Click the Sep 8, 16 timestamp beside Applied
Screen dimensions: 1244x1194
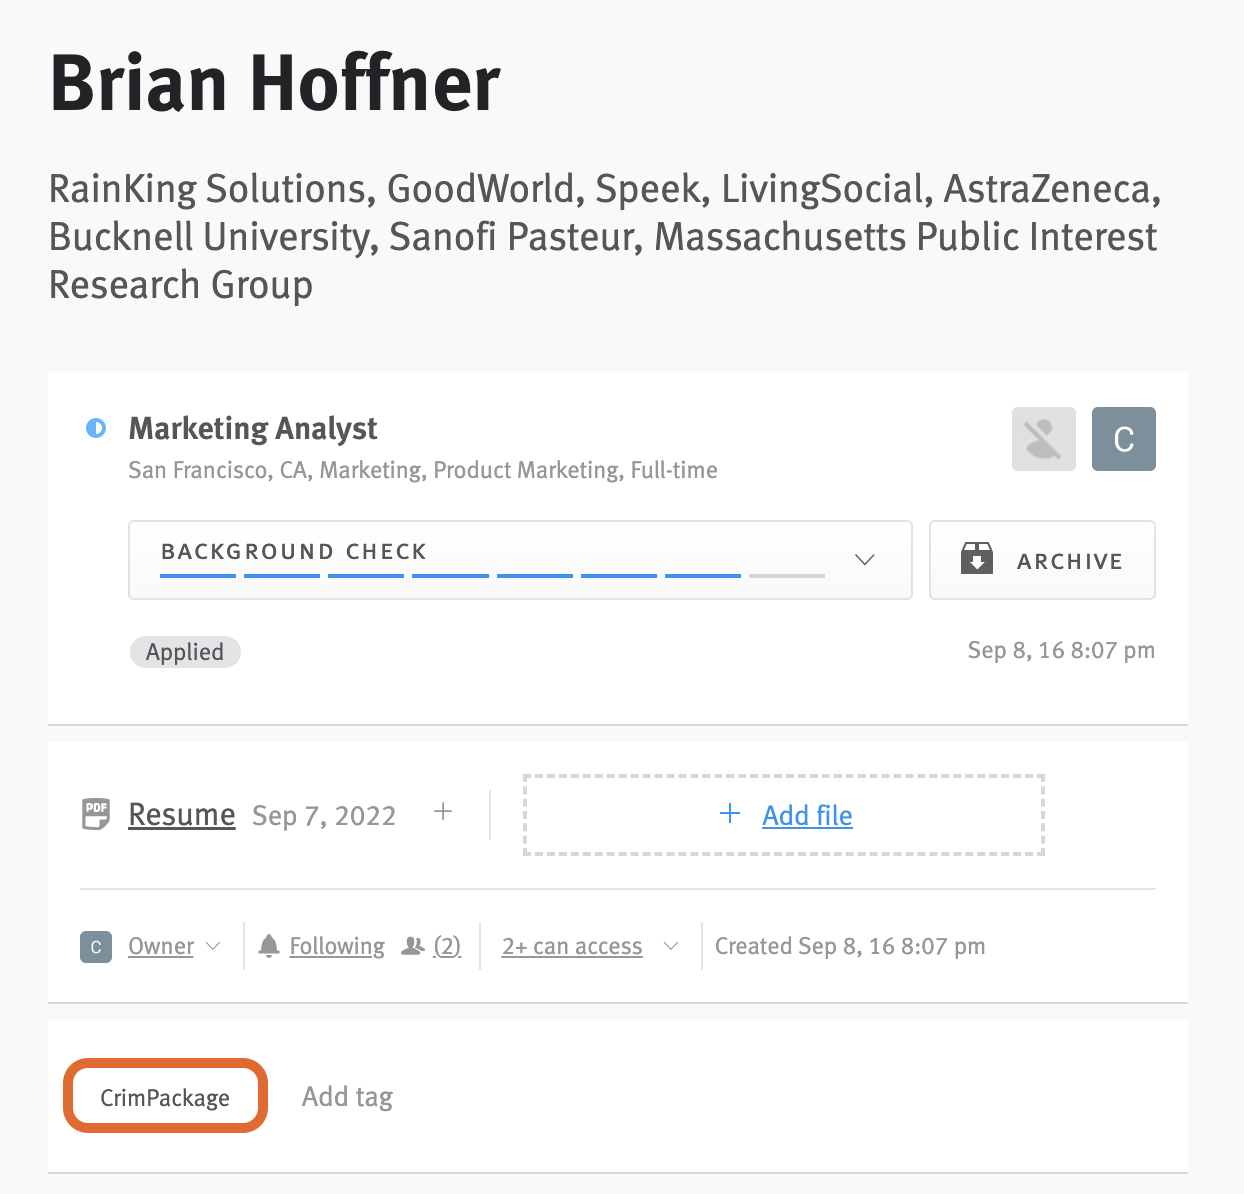1061,651
